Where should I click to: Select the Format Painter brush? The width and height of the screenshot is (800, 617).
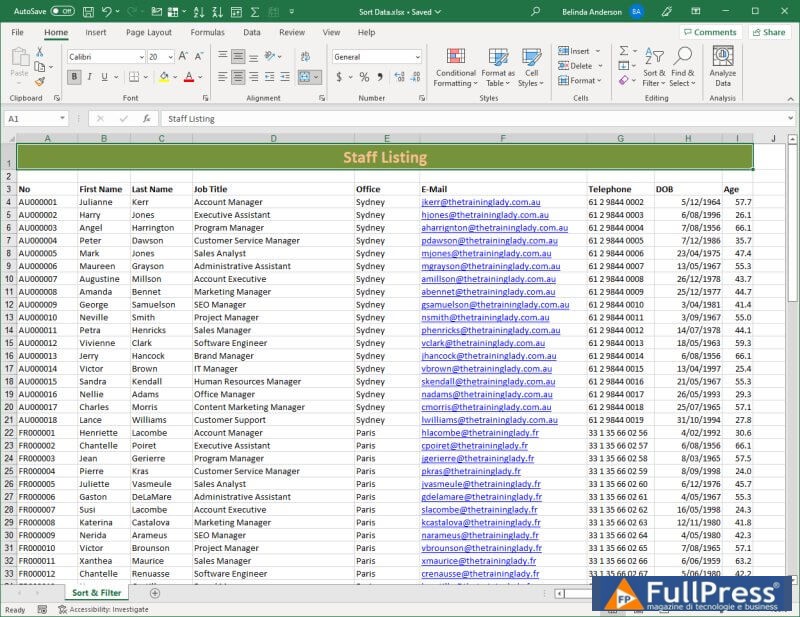click(40, 82)
